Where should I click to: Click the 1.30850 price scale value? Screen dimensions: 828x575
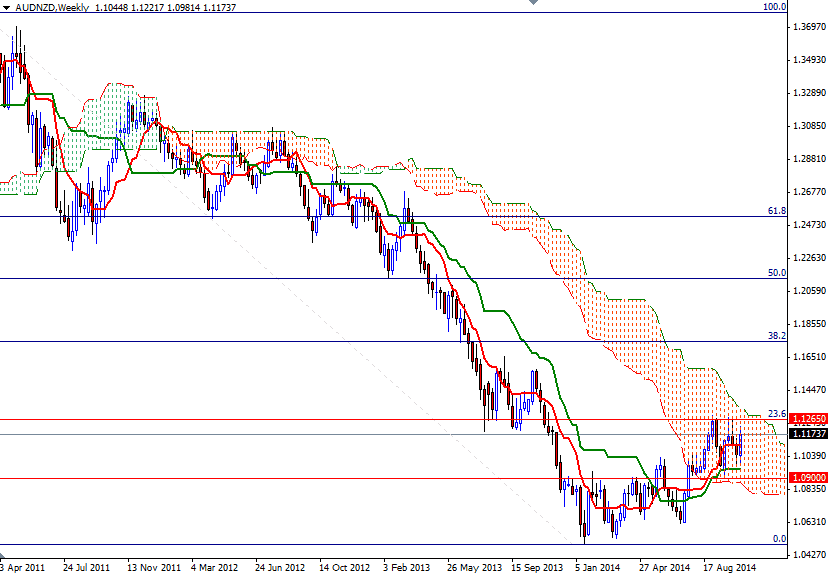click(x=809, y=126)
